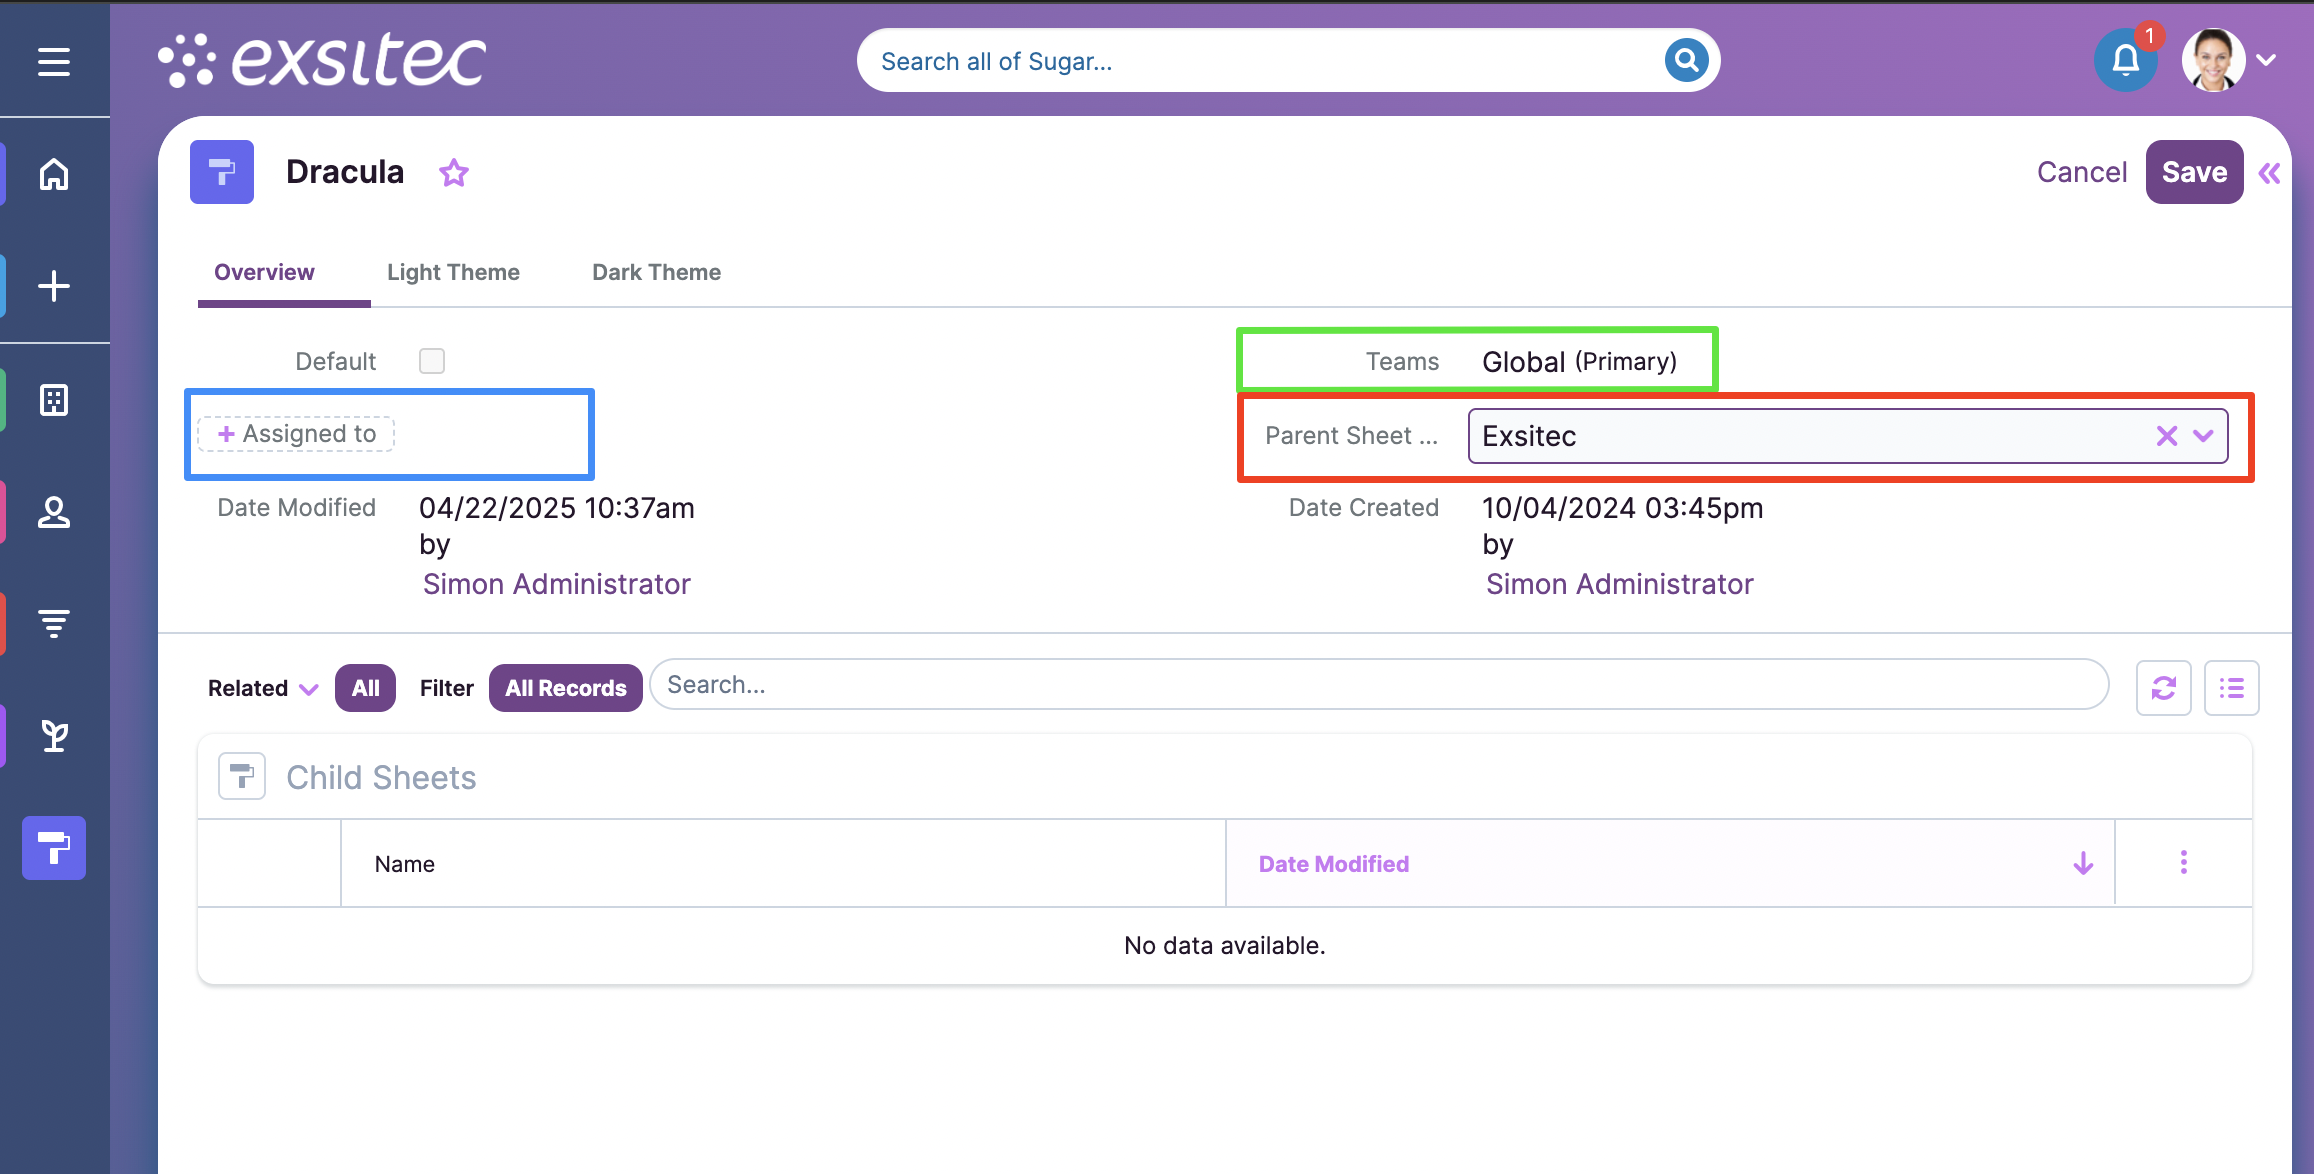Open the sprout leads sidebar icon

click(54, 736)
